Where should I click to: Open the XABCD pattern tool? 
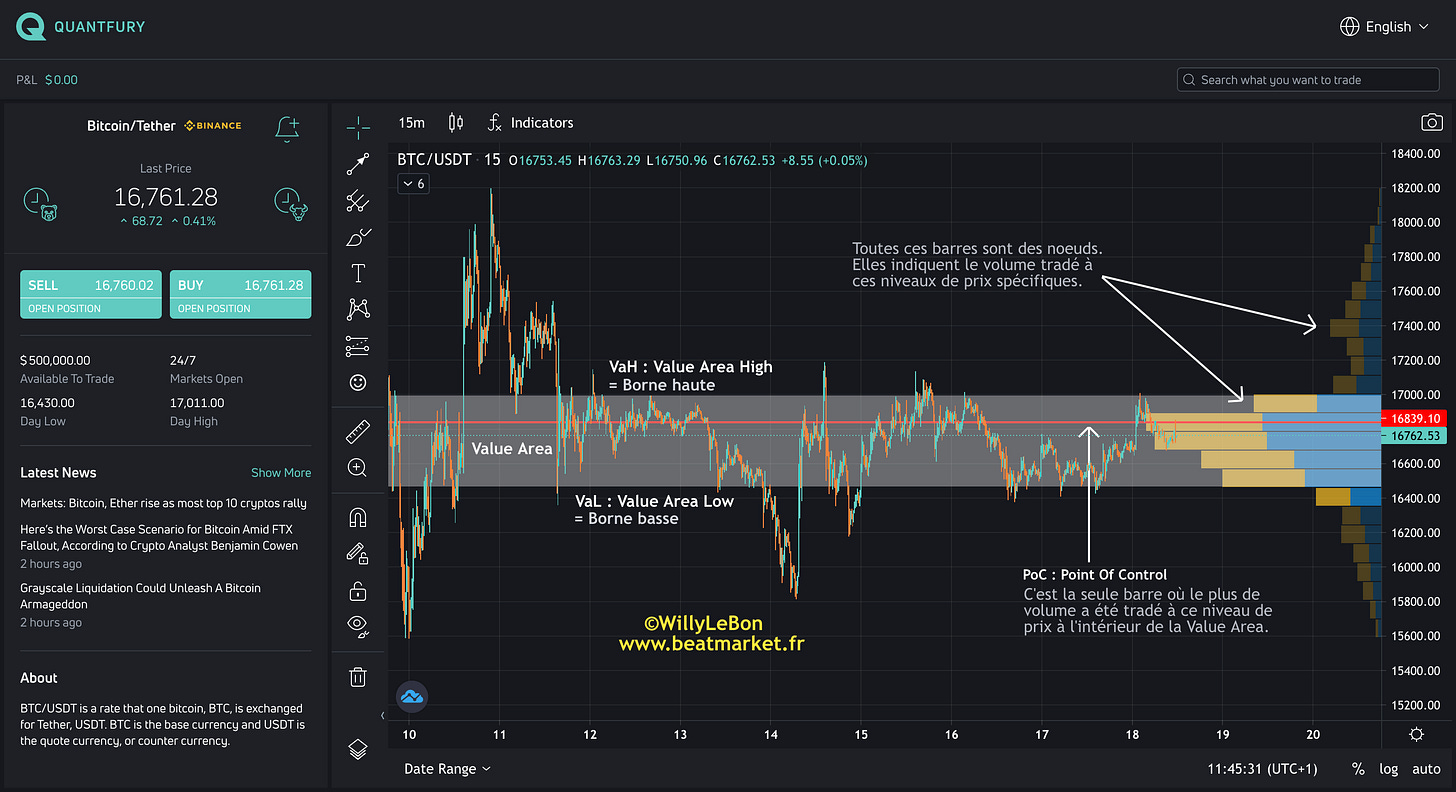(358, 309)
